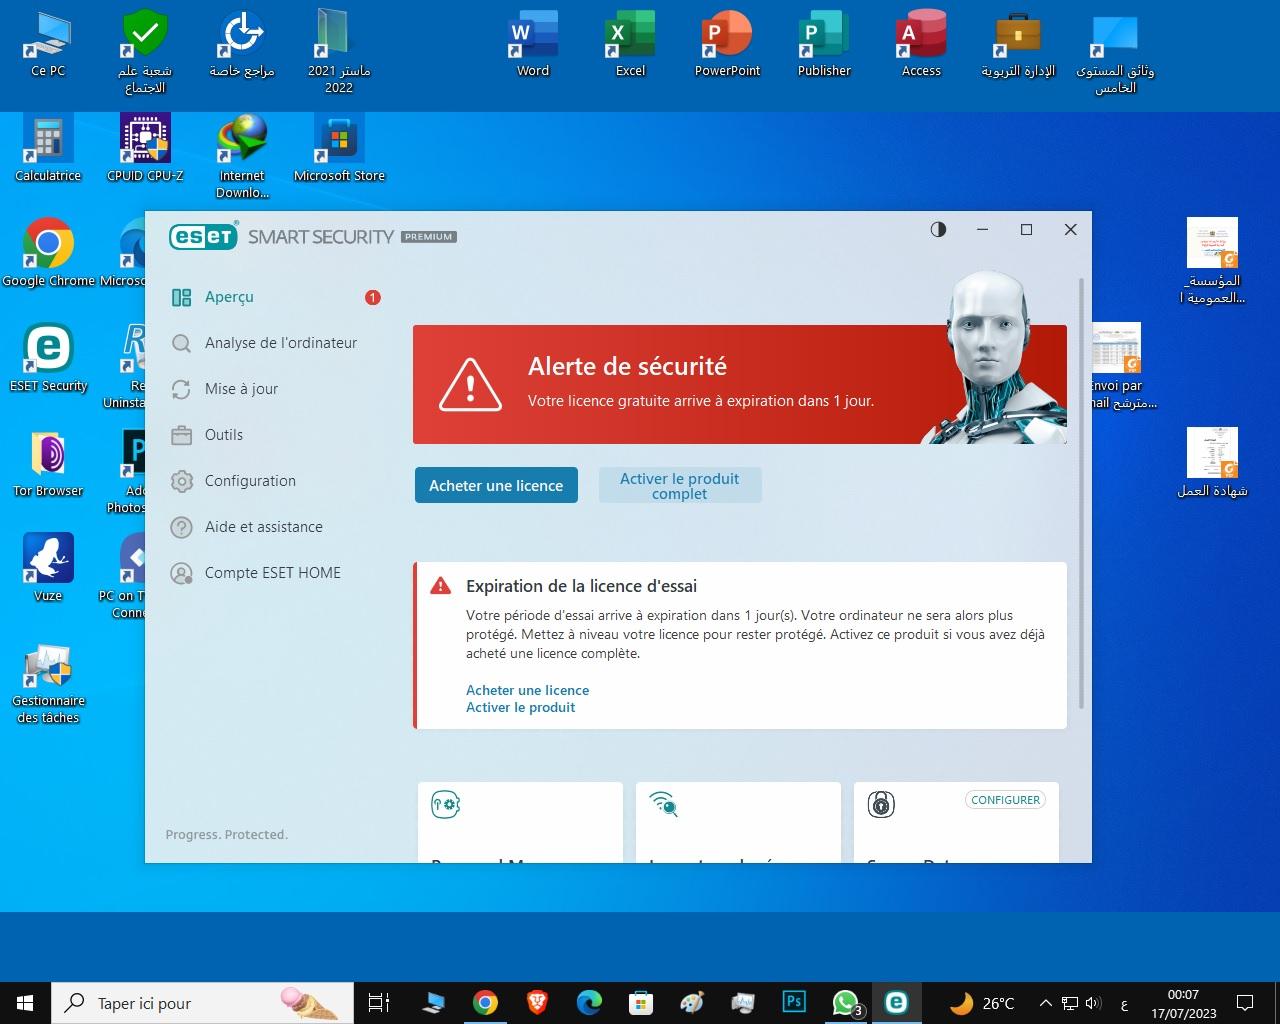Expand the hidden system tray icons chevron
This screenshot has height=1024, width=1280.
pyautogui.click(x=1045, y=1002)
